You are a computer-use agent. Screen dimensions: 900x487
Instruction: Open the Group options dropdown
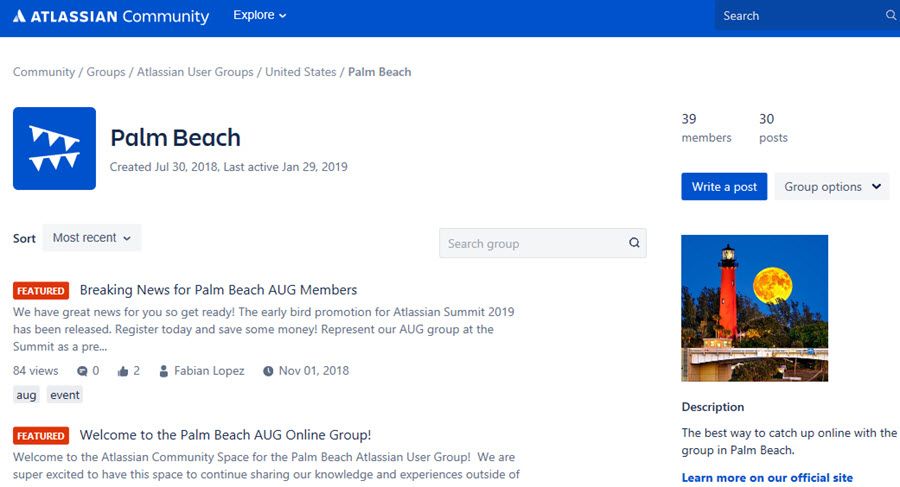[832, 187]
